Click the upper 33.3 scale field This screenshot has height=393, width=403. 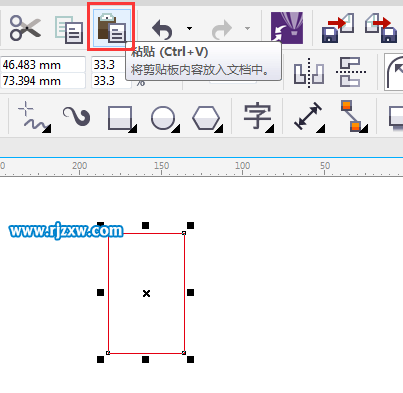point(111,64)
